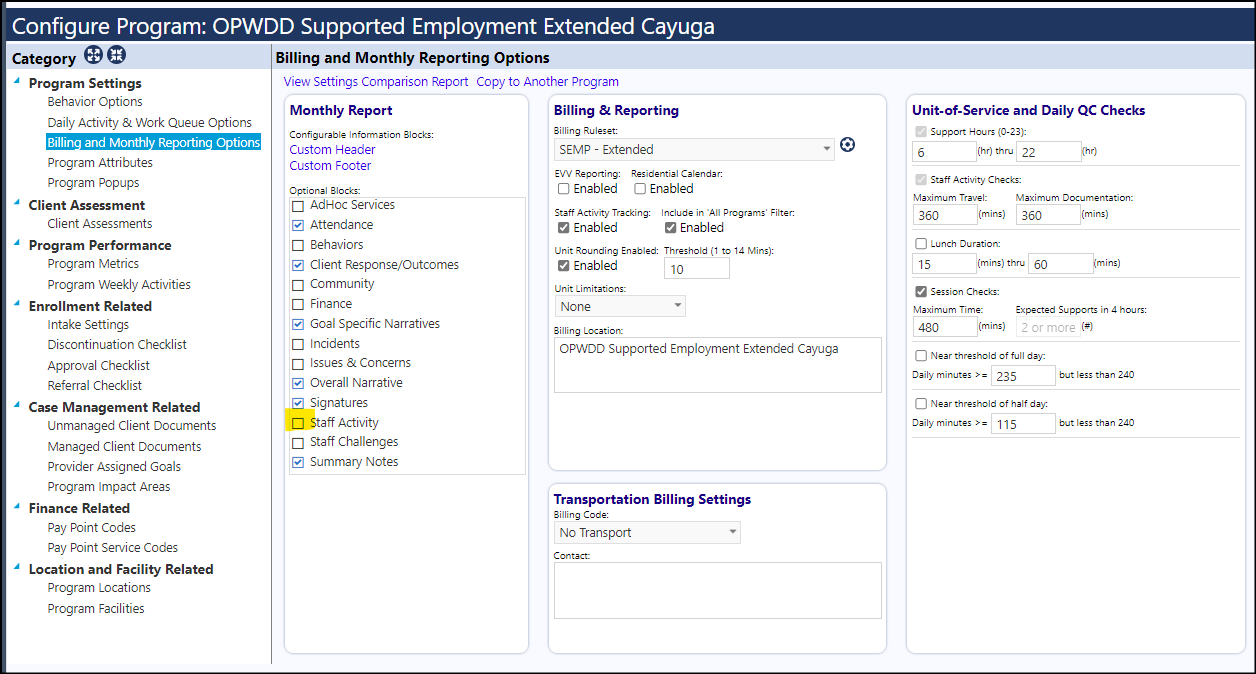Open Intake Settings
1256x674 pixels.
(x=88, y=325)
